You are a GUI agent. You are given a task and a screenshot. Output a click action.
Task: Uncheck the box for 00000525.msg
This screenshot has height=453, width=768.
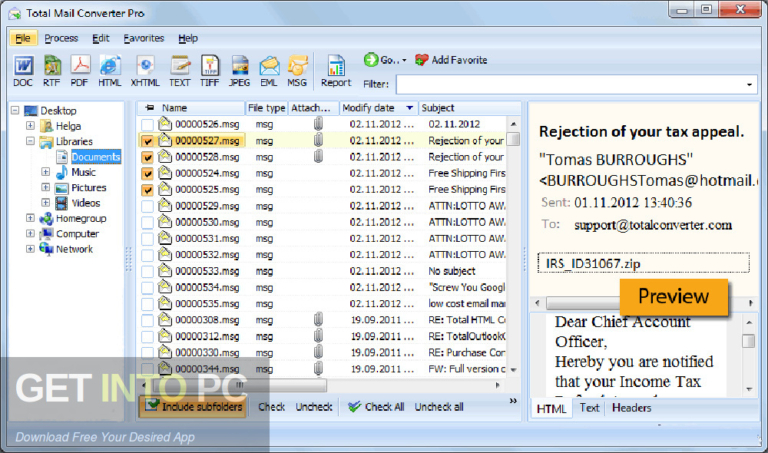(147, 190)
